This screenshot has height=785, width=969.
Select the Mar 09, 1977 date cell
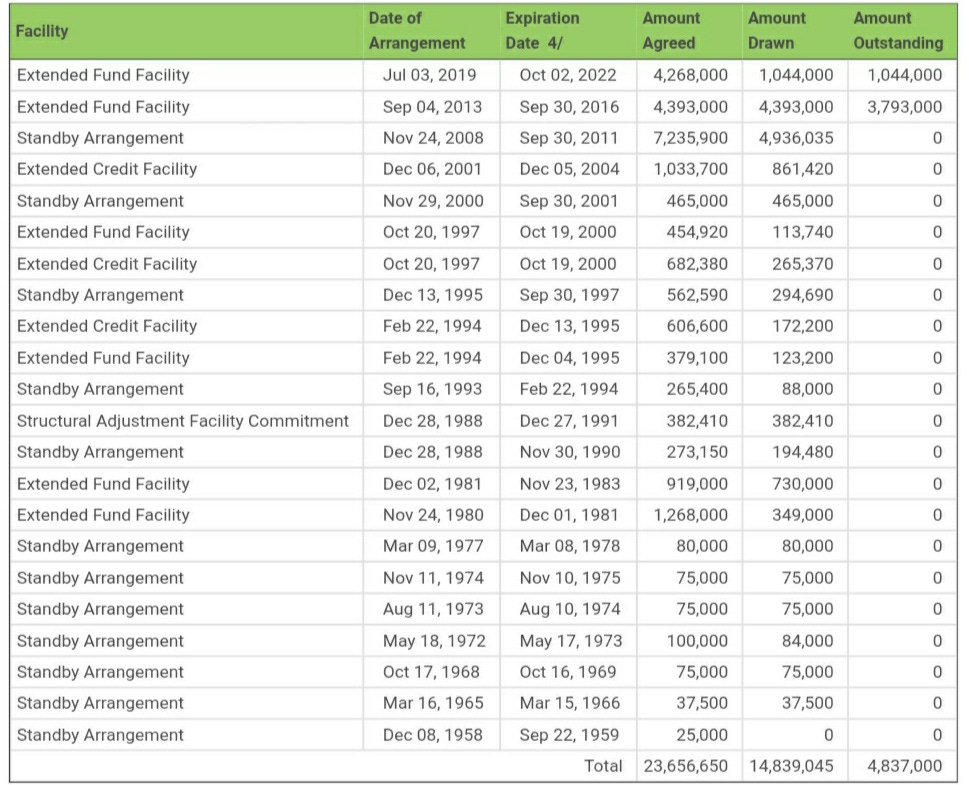point(433,546)
